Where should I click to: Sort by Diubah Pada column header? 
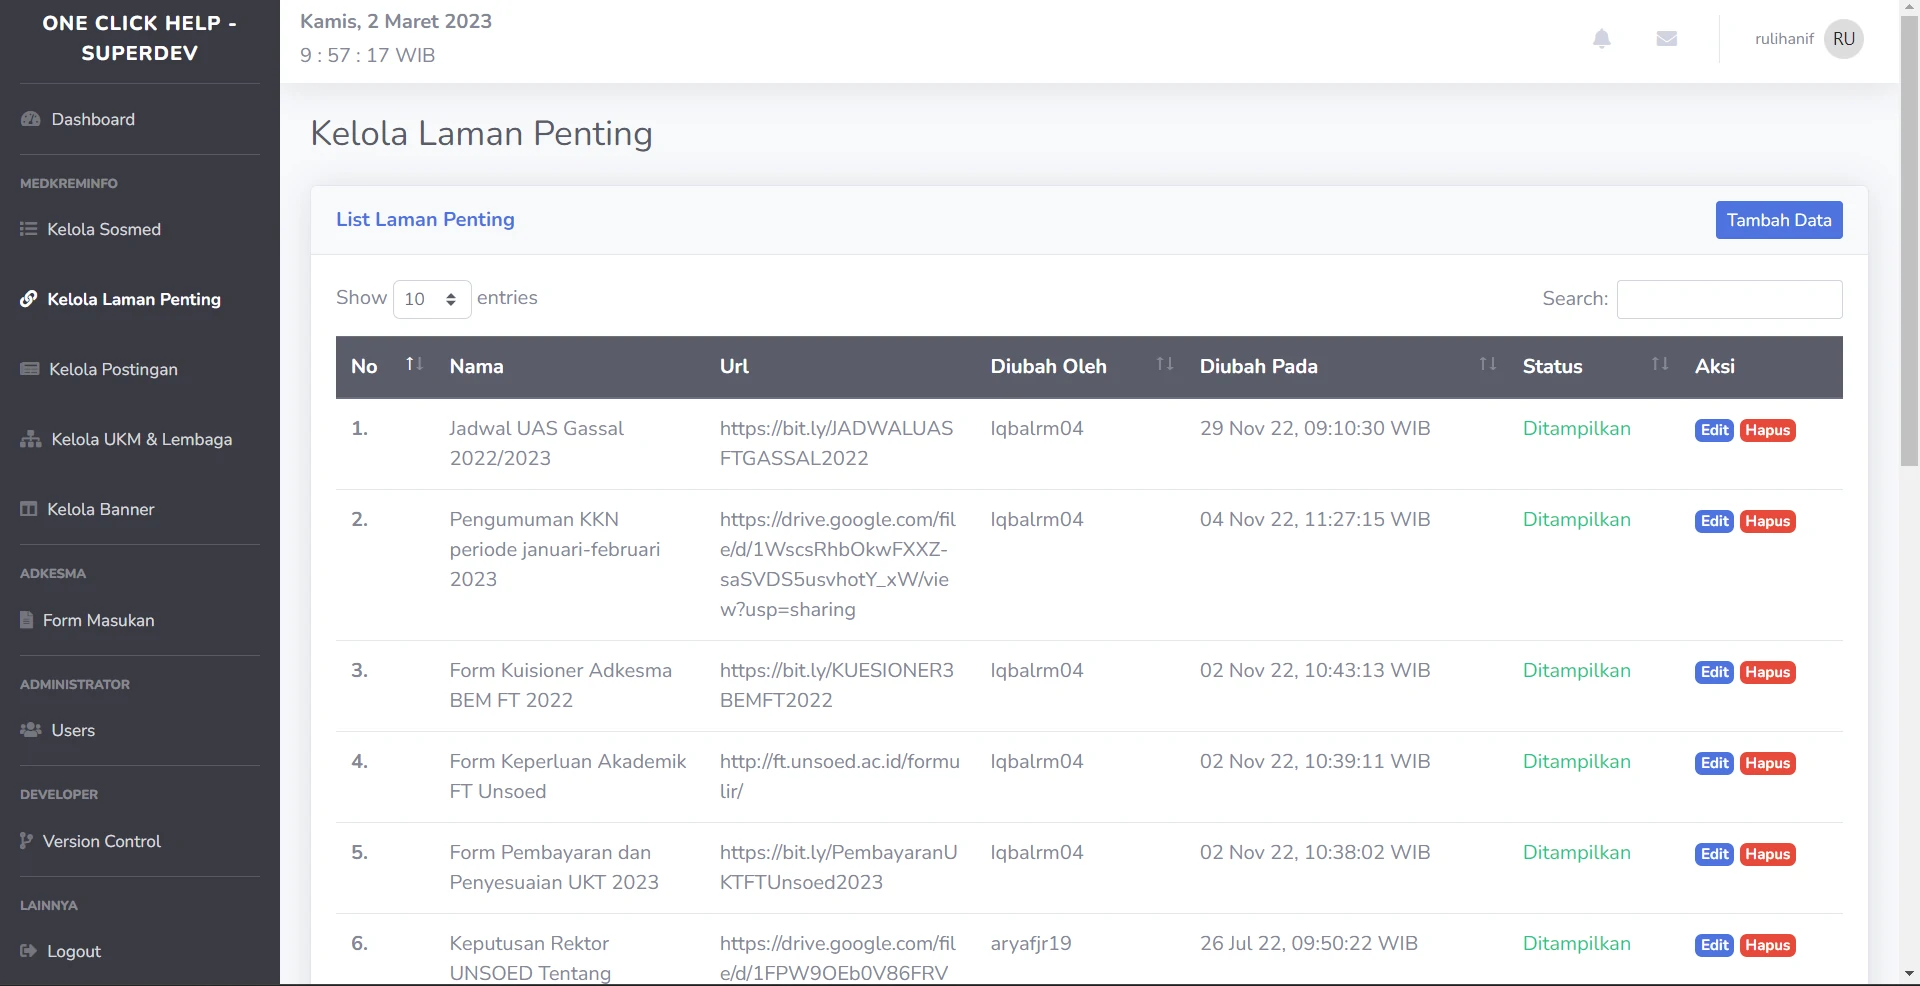(1258, 366)
